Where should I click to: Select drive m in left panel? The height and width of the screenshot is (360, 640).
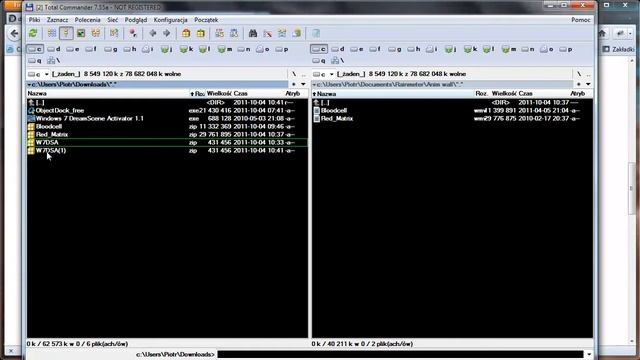point(224,49)
